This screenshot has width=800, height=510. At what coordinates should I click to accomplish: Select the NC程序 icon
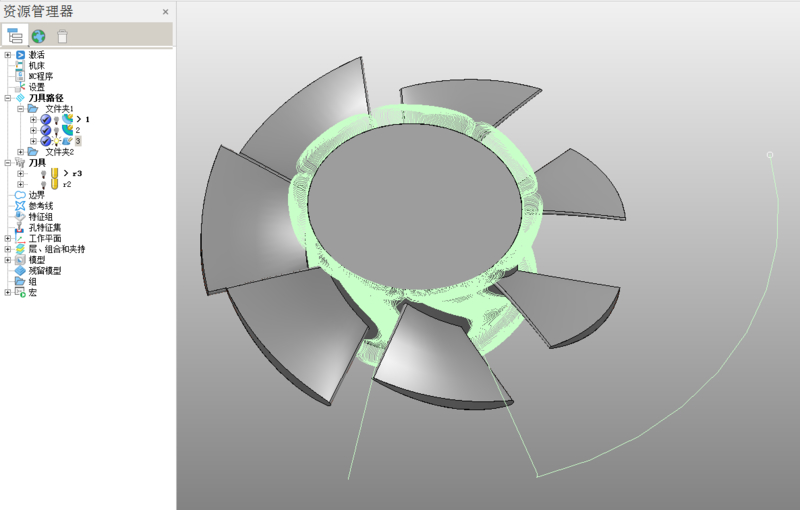[x=20, y=76]
